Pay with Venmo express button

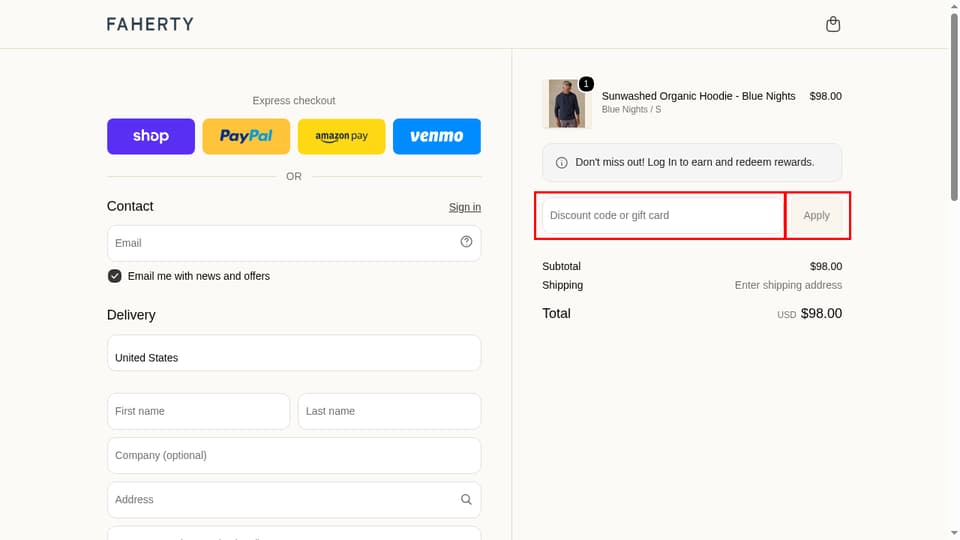[x=437, y=136]
